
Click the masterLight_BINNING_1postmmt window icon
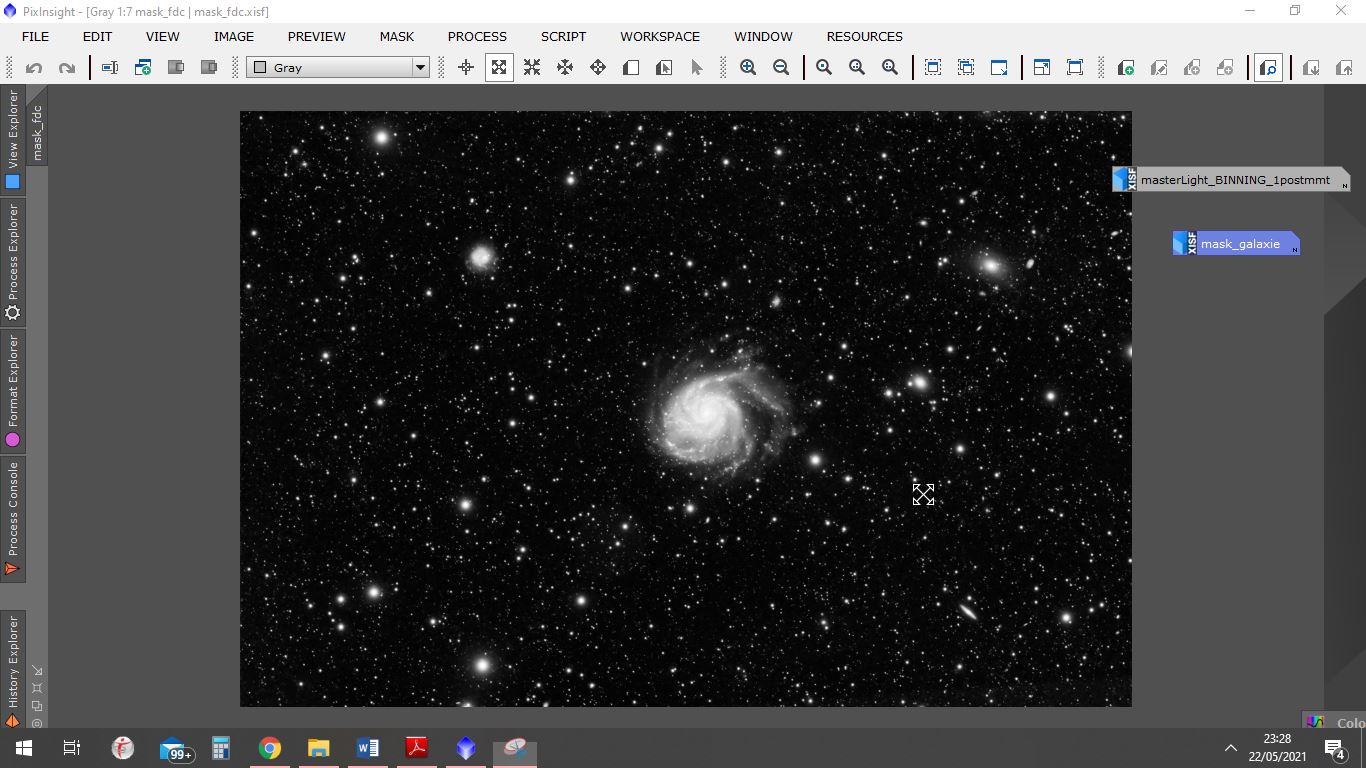pos(1125,180)
